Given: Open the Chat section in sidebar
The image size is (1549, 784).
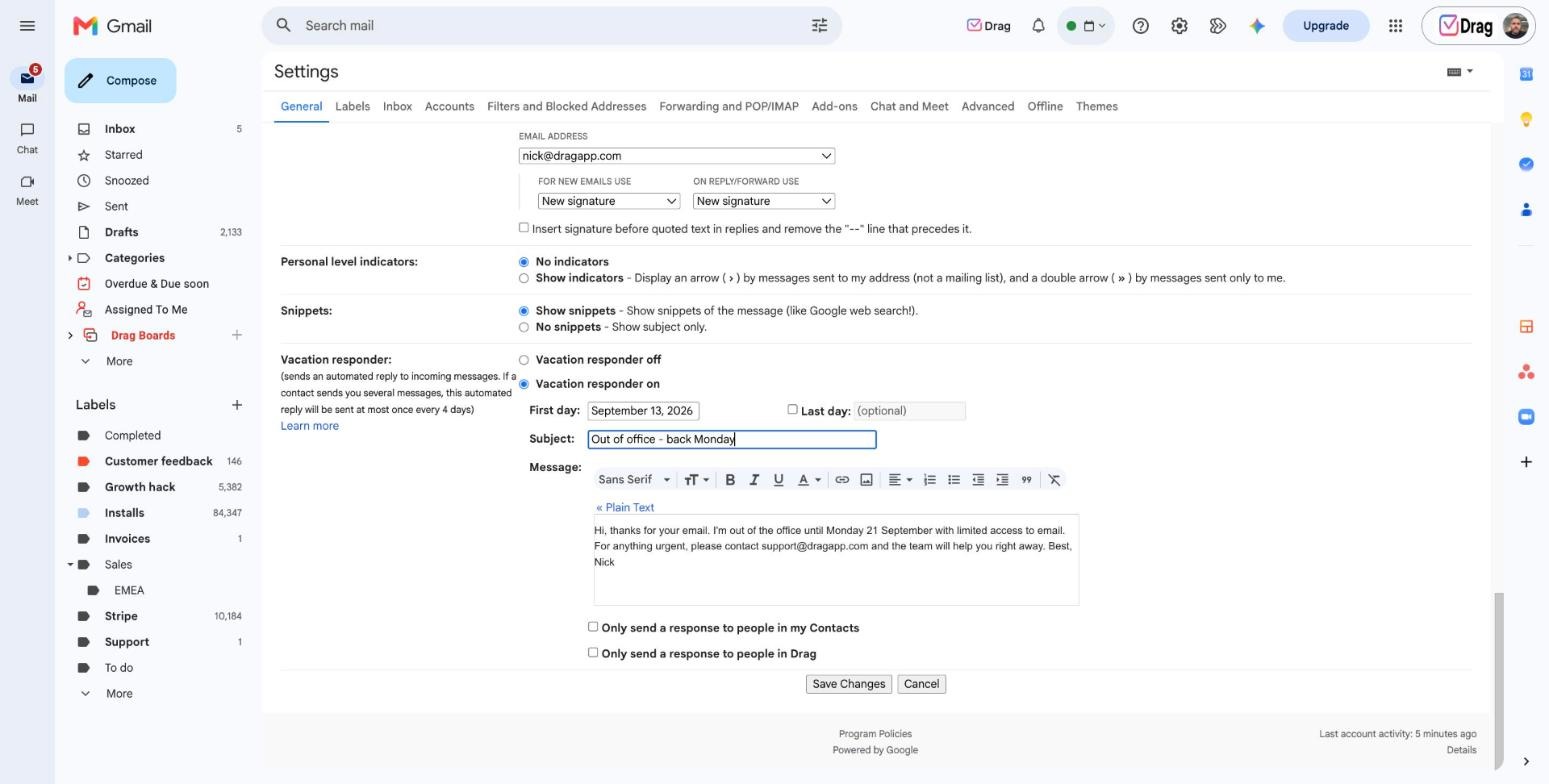Looking at the screenshot, I should click(x=27, y=138).
